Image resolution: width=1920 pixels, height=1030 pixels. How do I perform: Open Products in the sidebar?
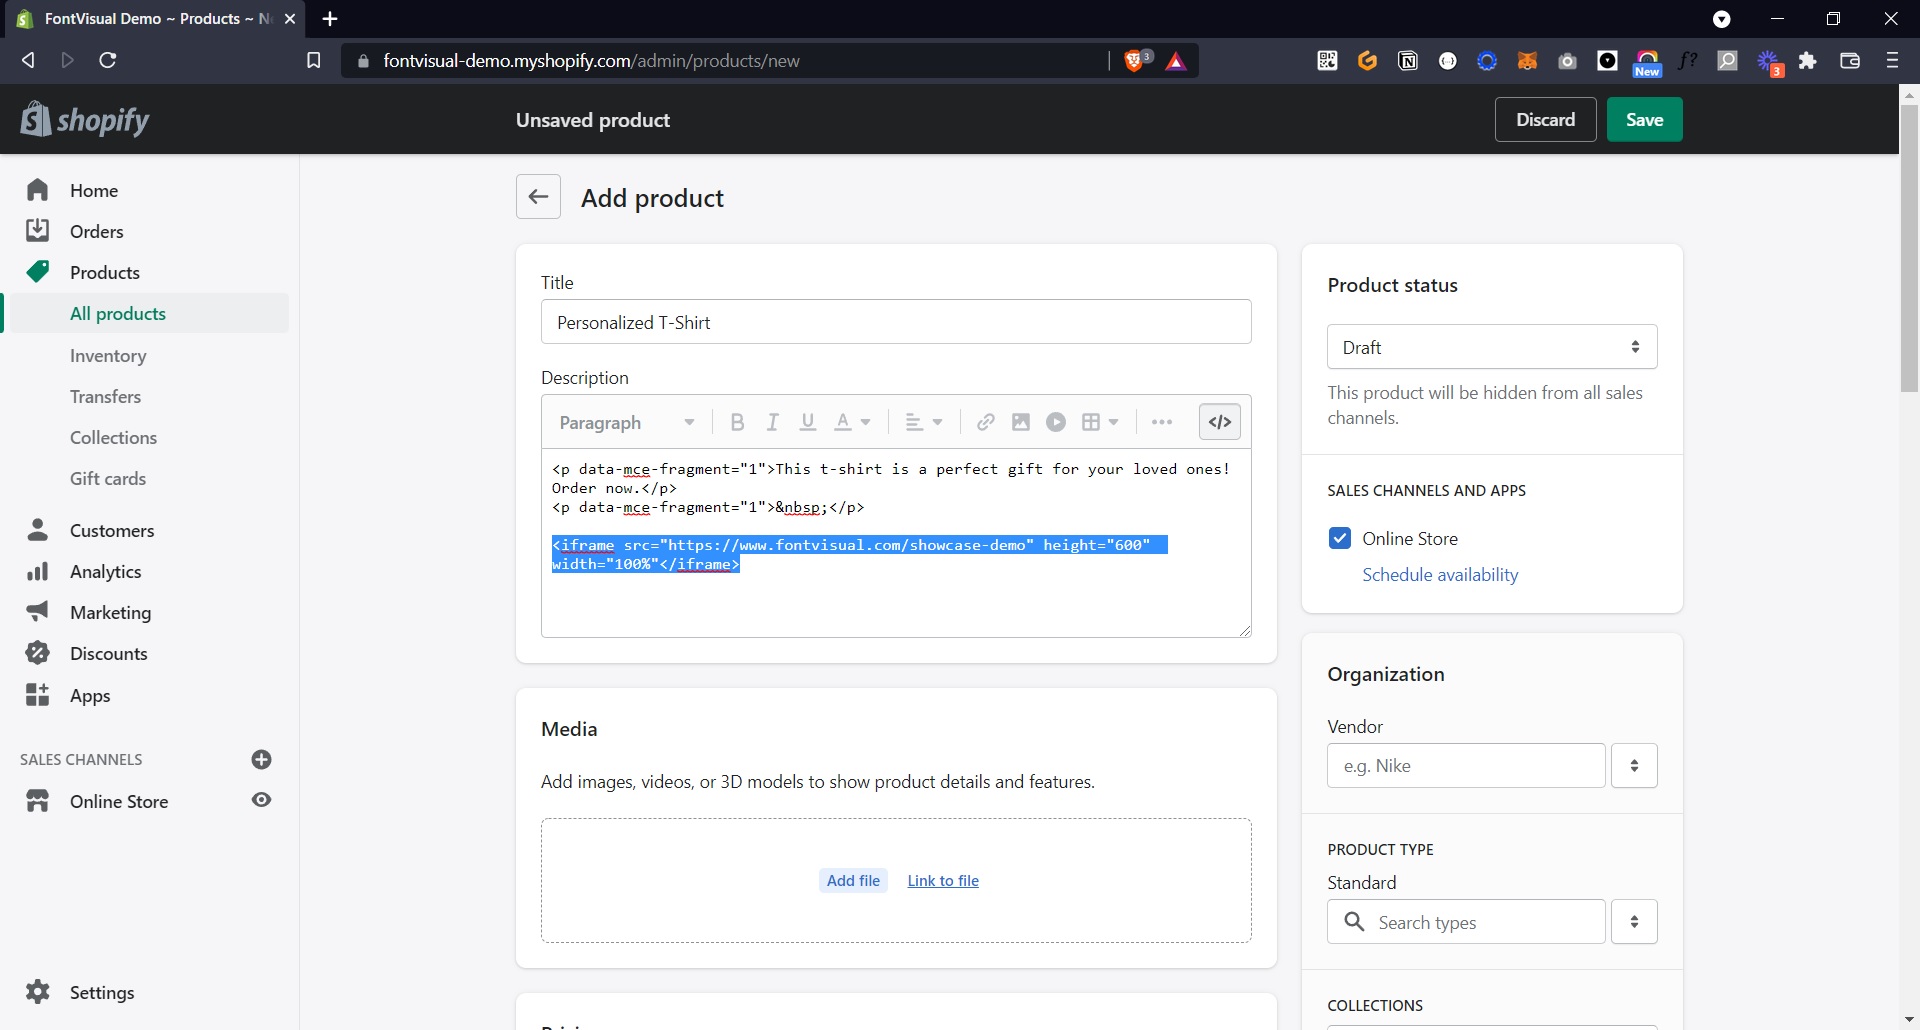[104, 272]
